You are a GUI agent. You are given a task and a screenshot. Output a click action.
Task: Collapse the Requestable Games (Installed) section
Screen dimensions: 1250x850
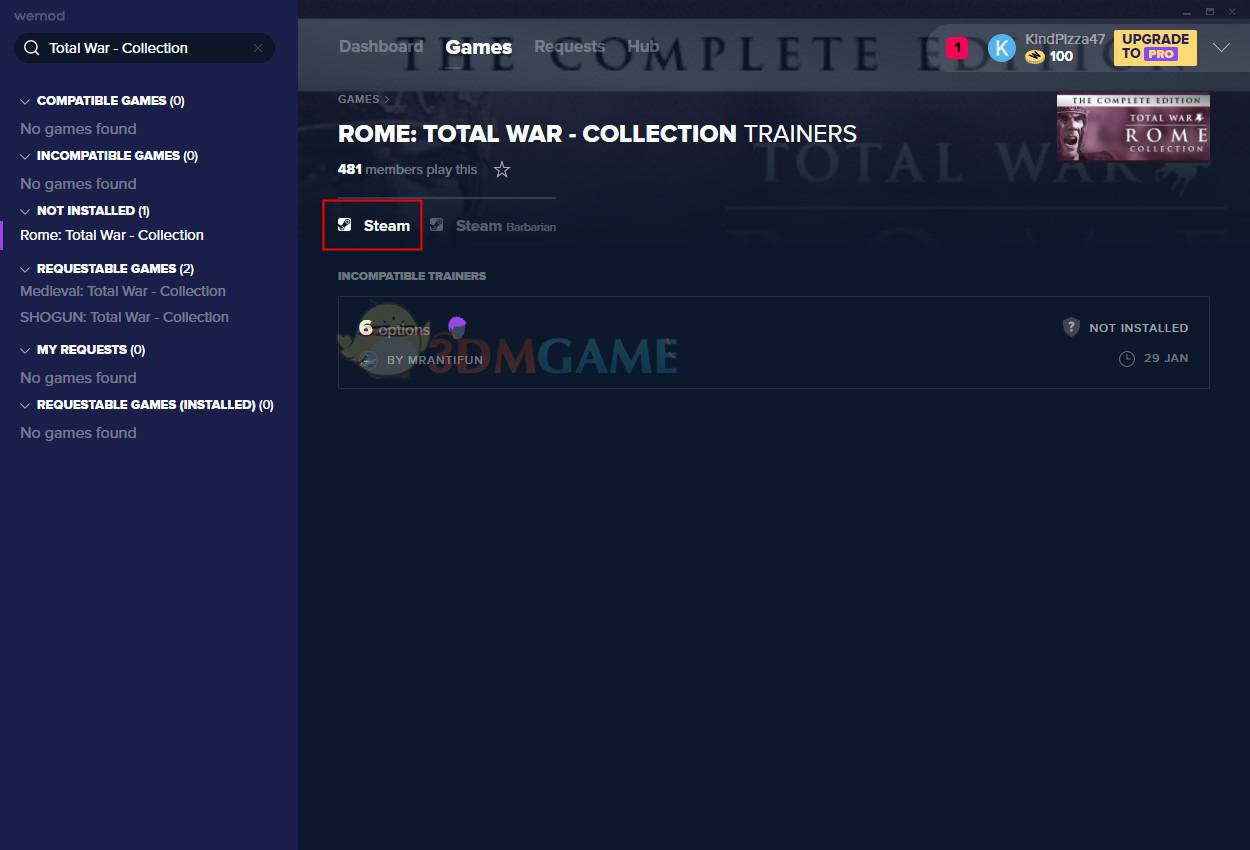[x=25, y=405]
